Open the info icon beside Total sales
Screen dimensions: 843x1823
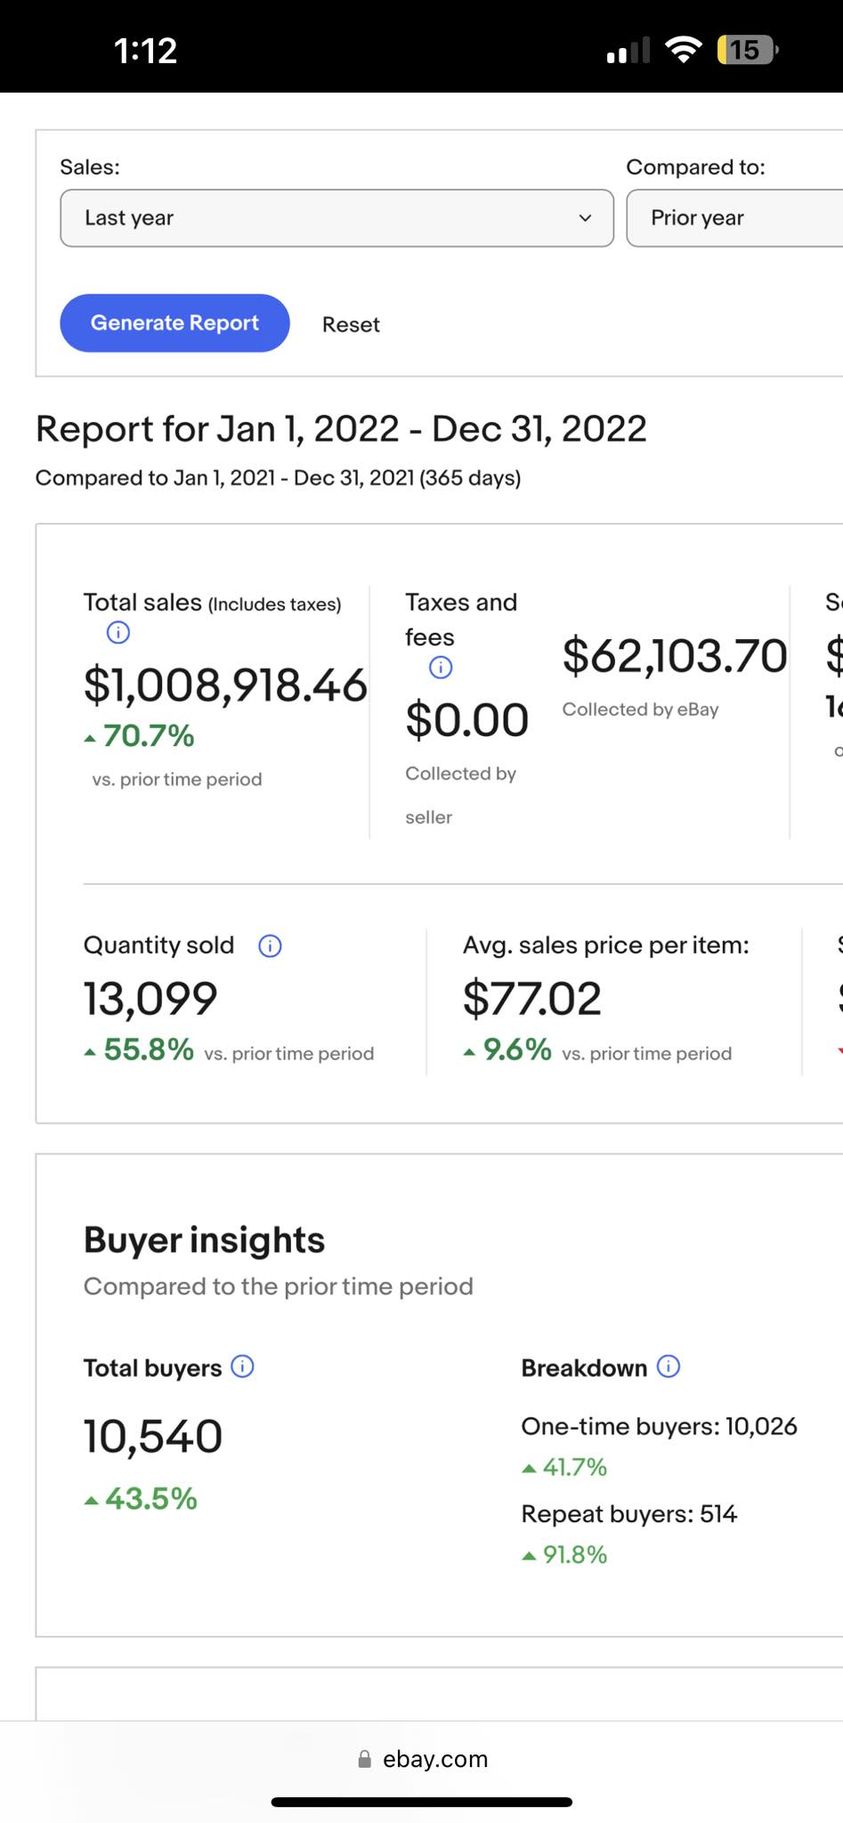pos(118,632)
